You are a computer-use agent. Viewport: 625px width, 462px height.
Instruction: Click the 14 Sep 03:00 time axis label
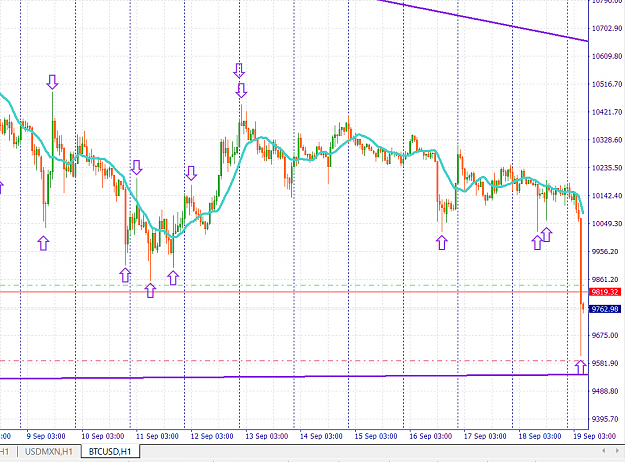(321, 436)
